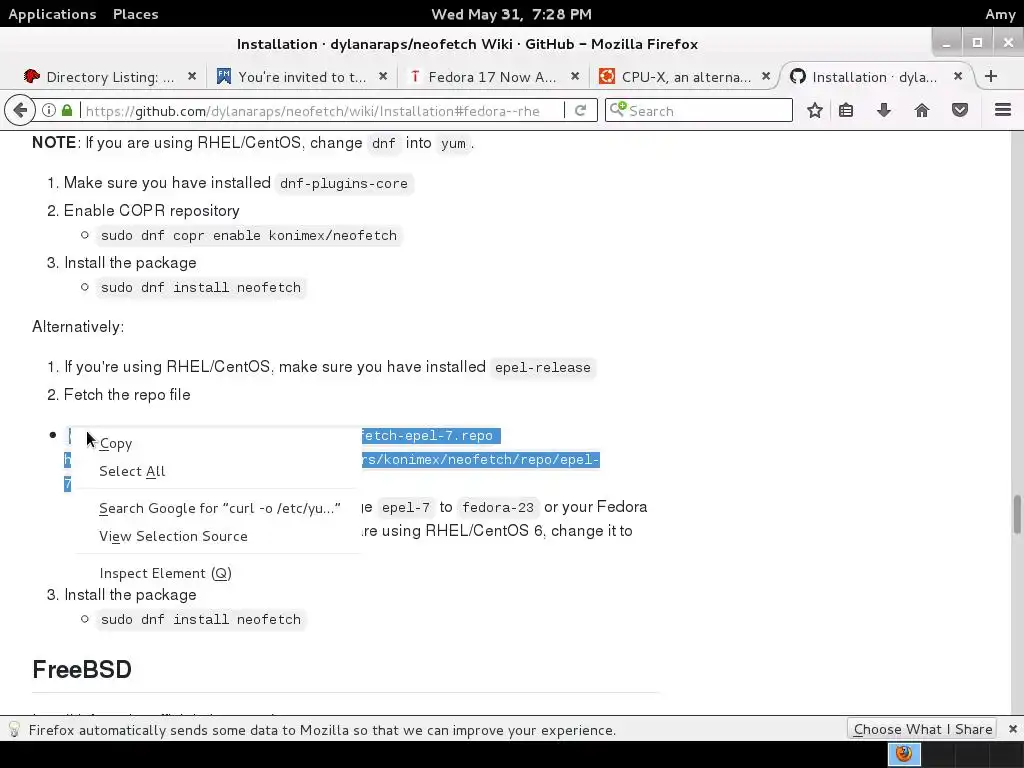Click search engine magnifier icon
The width and height of the screenshot is (1024, 768).
[x=618, y=109]
